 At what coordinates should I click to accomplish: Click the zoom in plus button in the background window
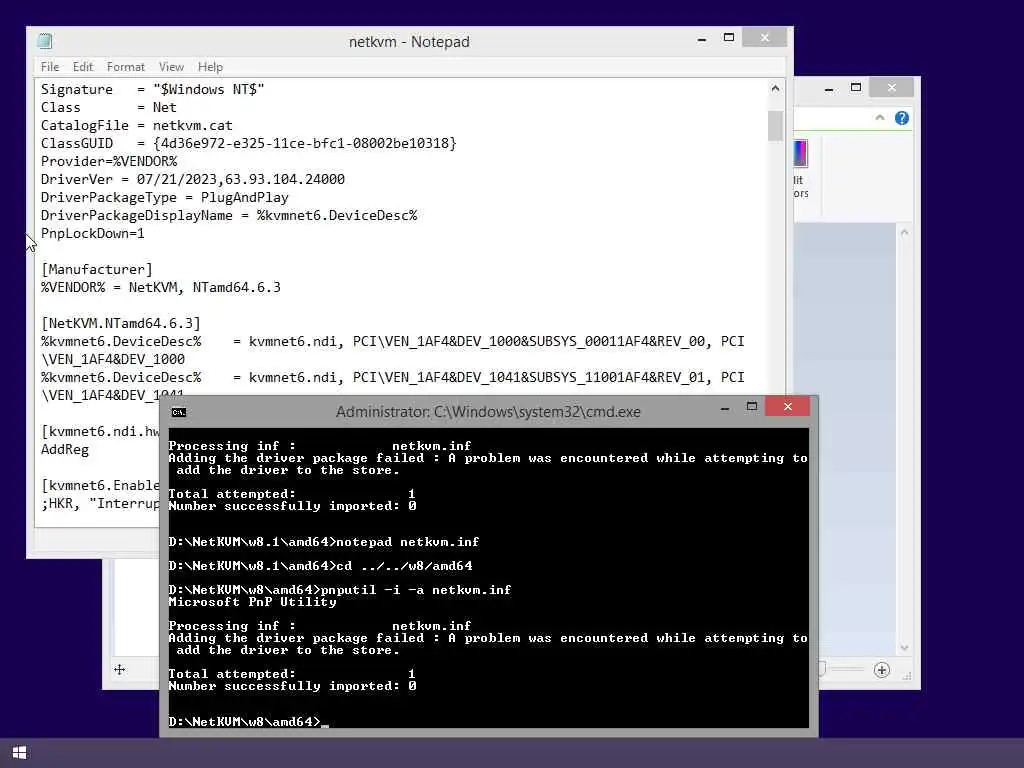(882, 670)
